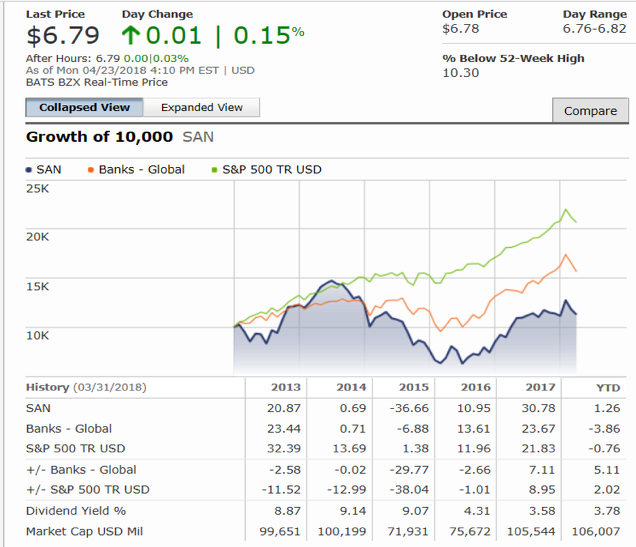The image size is (636, 547).
Task: Click the History (03/31/2018) label
Action: click(86, 387)
